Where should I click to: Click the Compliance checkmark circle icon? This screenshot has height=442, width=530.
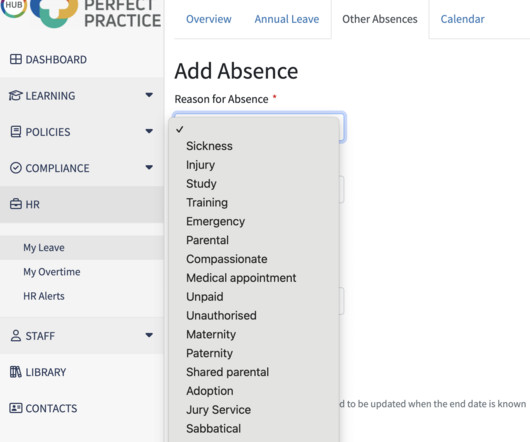[x=16, y=168]
